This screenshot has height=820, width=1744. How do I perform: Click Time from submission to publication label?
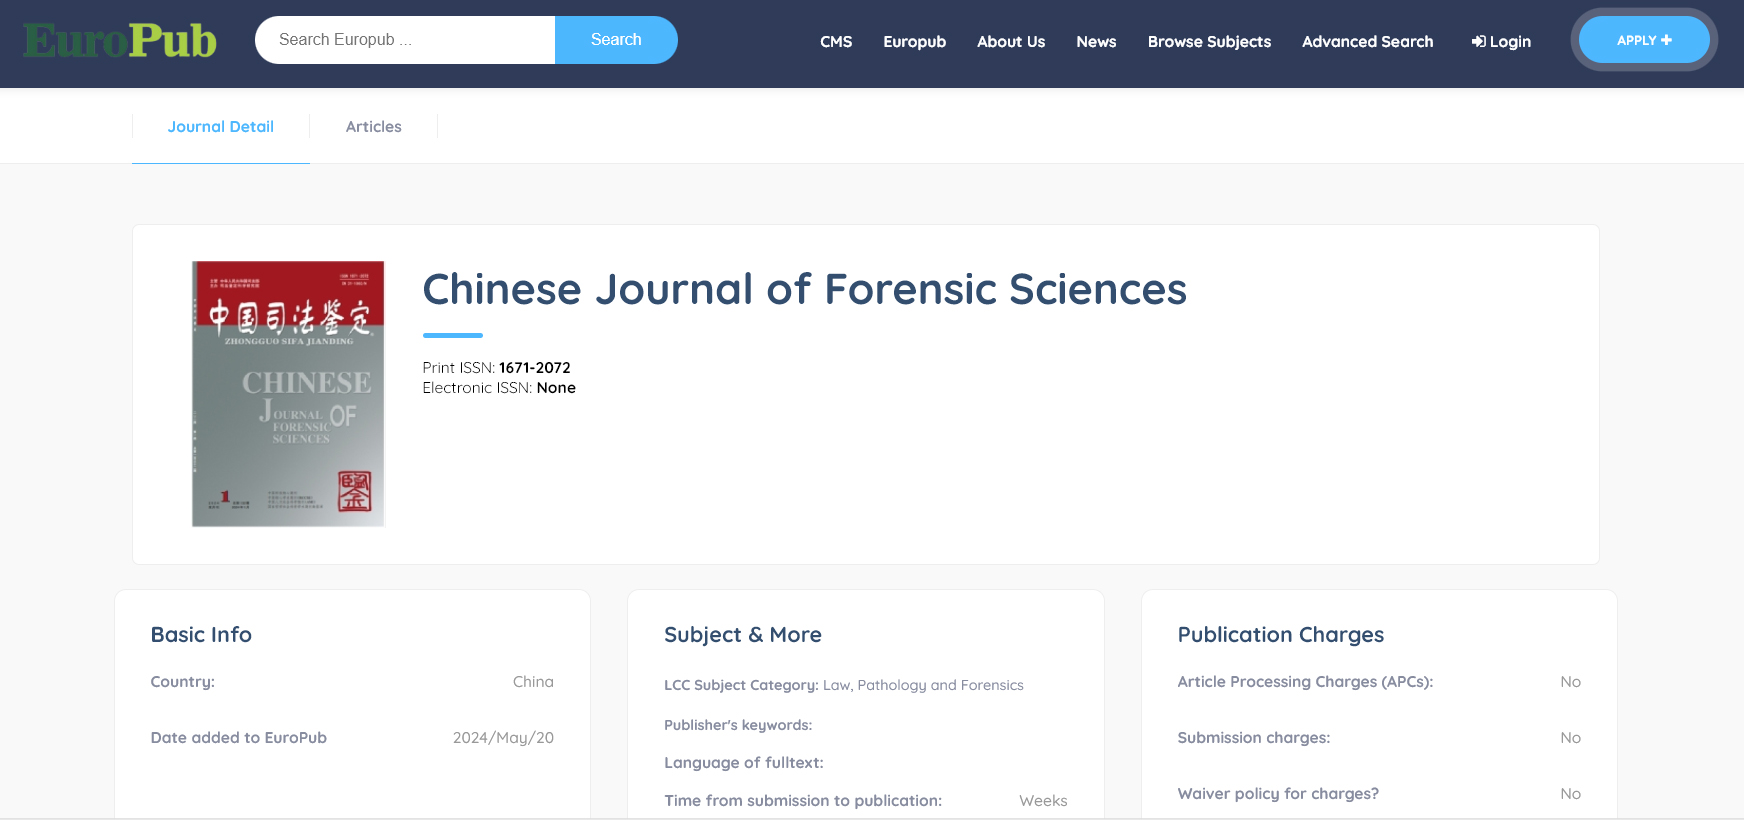coord(803,801)
